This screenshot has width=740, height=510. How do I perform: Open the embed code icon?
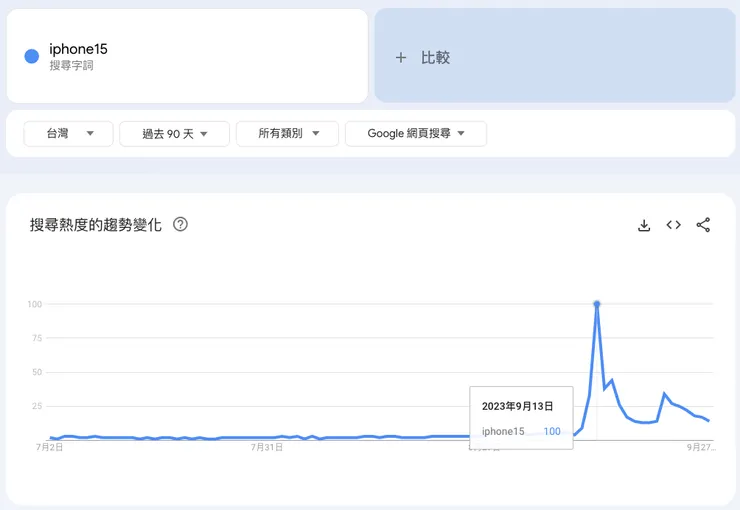(x=673, y=225)
